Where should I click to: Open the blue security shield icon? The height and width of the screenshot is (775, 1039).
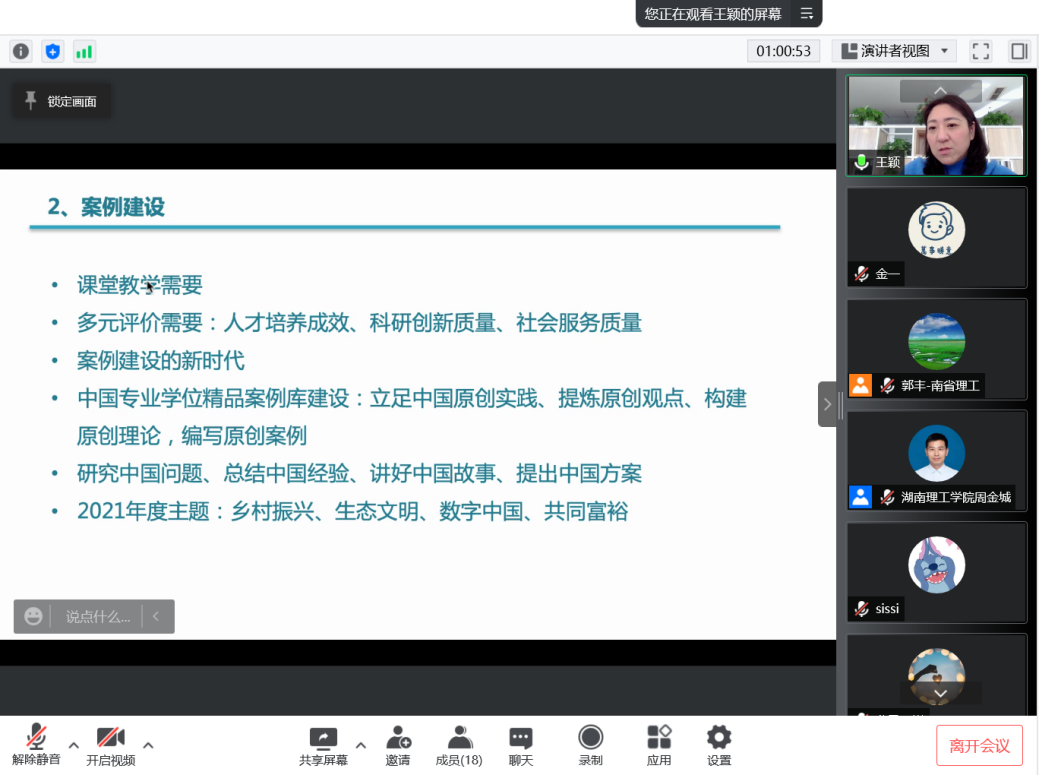click(x=53, y=51)
